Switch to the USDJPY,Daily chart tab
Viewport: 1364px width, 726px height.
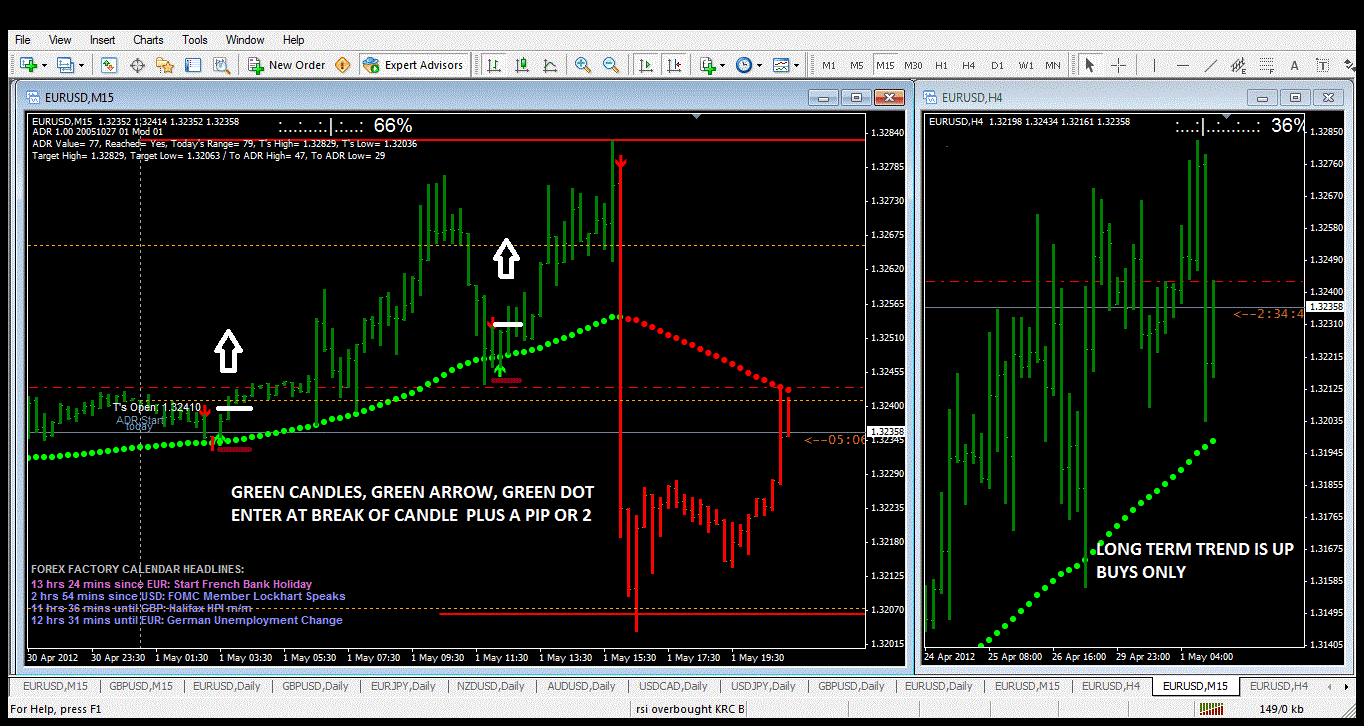[762, 686]
